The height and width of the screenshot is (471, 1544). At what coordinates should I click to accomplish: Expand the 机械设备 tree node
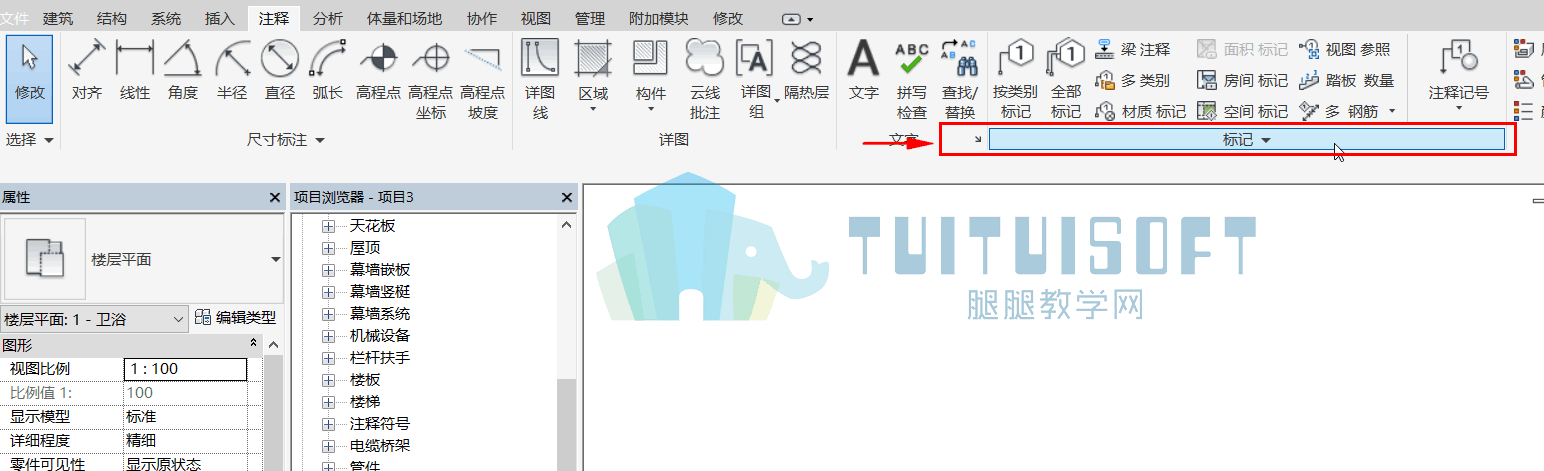(x=328, y=336)
